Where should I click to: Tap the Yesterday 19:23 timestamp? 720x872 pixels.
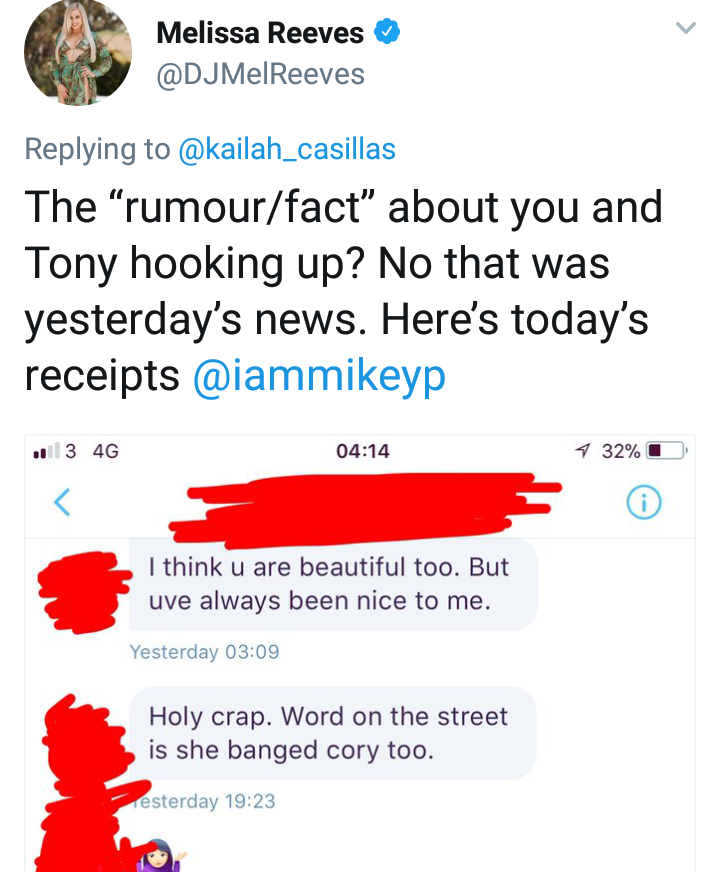(202, 801)
